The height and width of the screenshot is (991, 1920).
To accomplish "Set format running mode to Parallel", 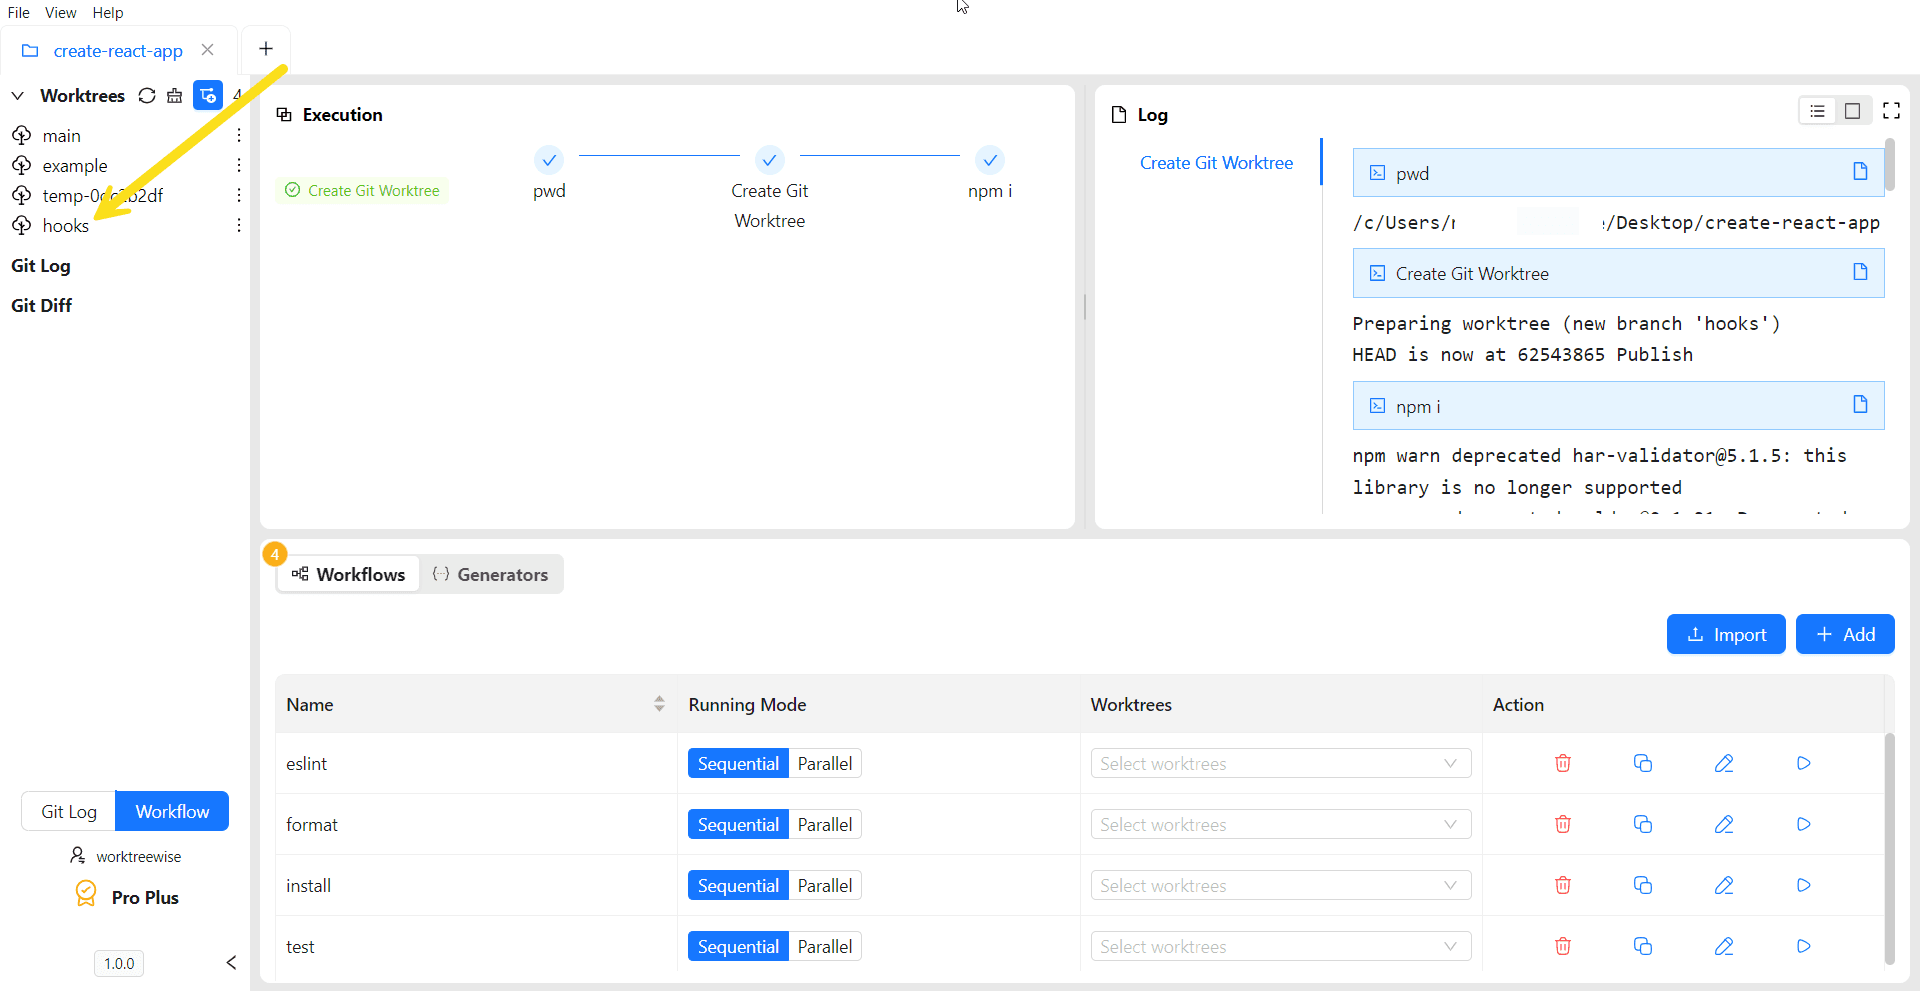I will click(824, 824).
